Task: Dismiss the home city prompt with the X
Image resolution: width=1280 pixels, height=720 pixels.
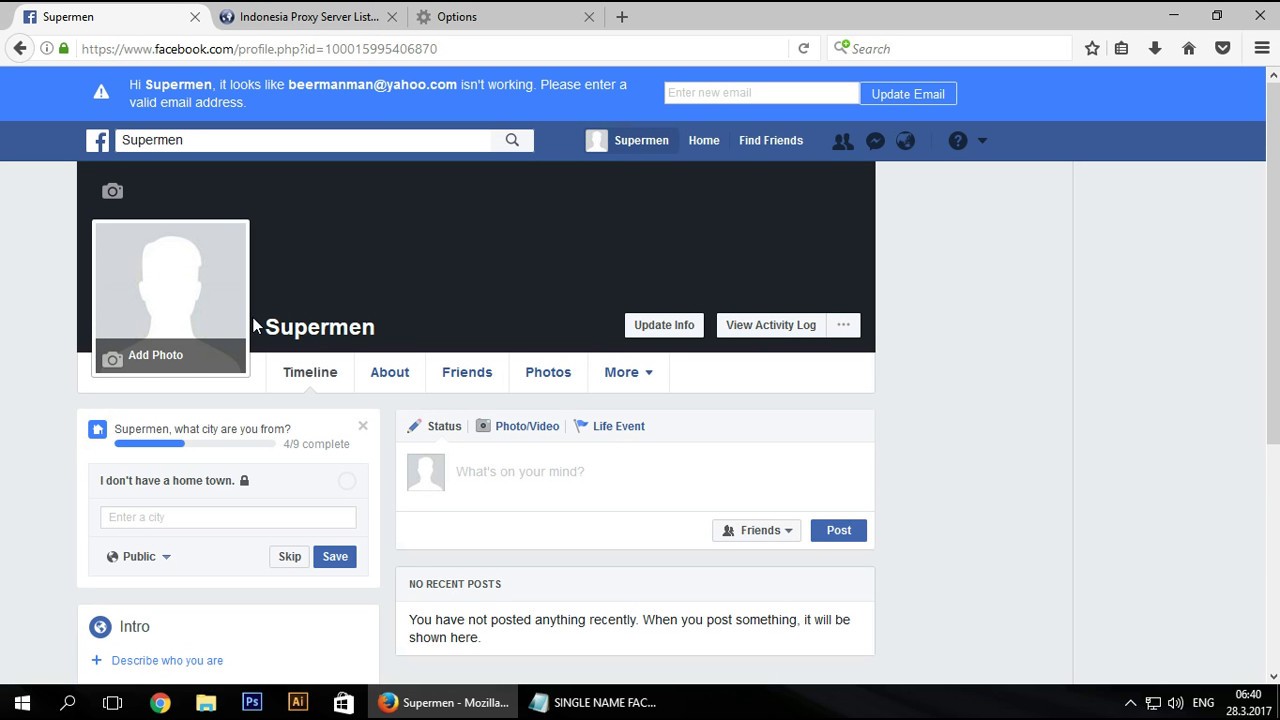Action: pyautogui.click(x=363, y=426)
